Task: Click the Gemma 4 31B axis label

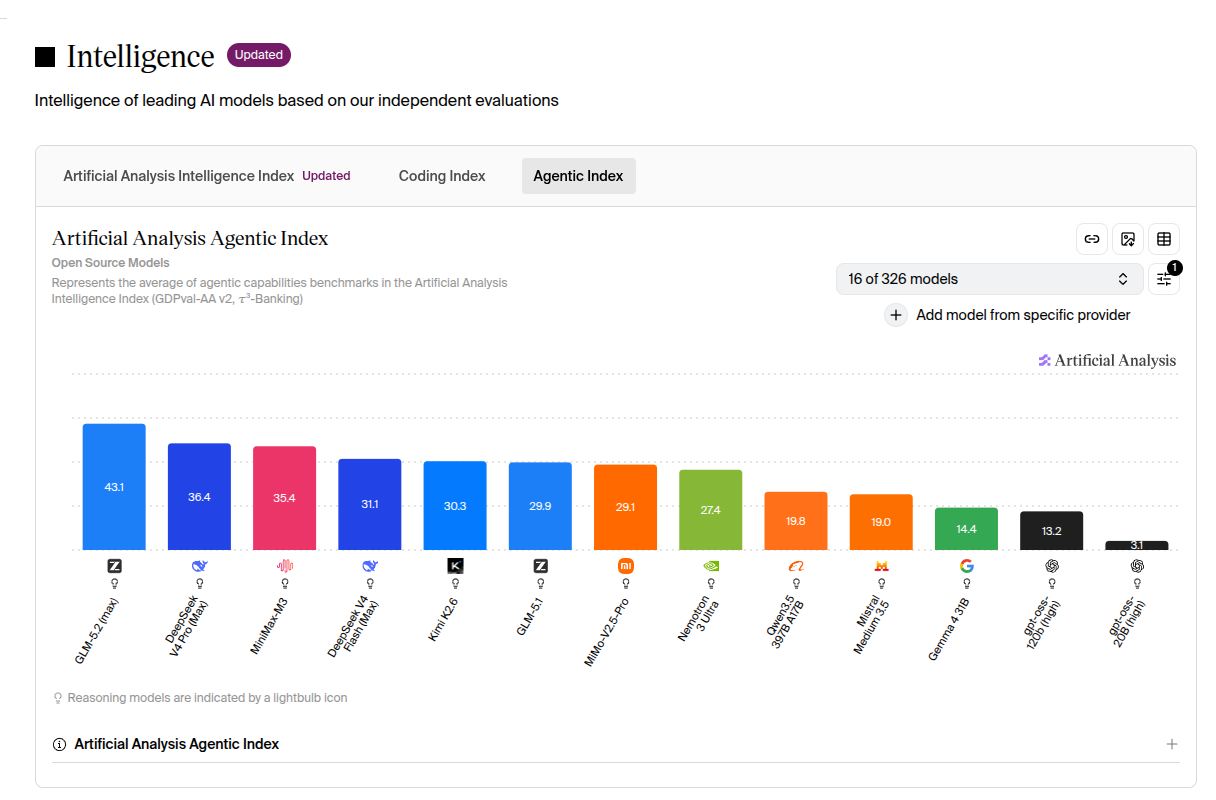Action: point(949,628)
